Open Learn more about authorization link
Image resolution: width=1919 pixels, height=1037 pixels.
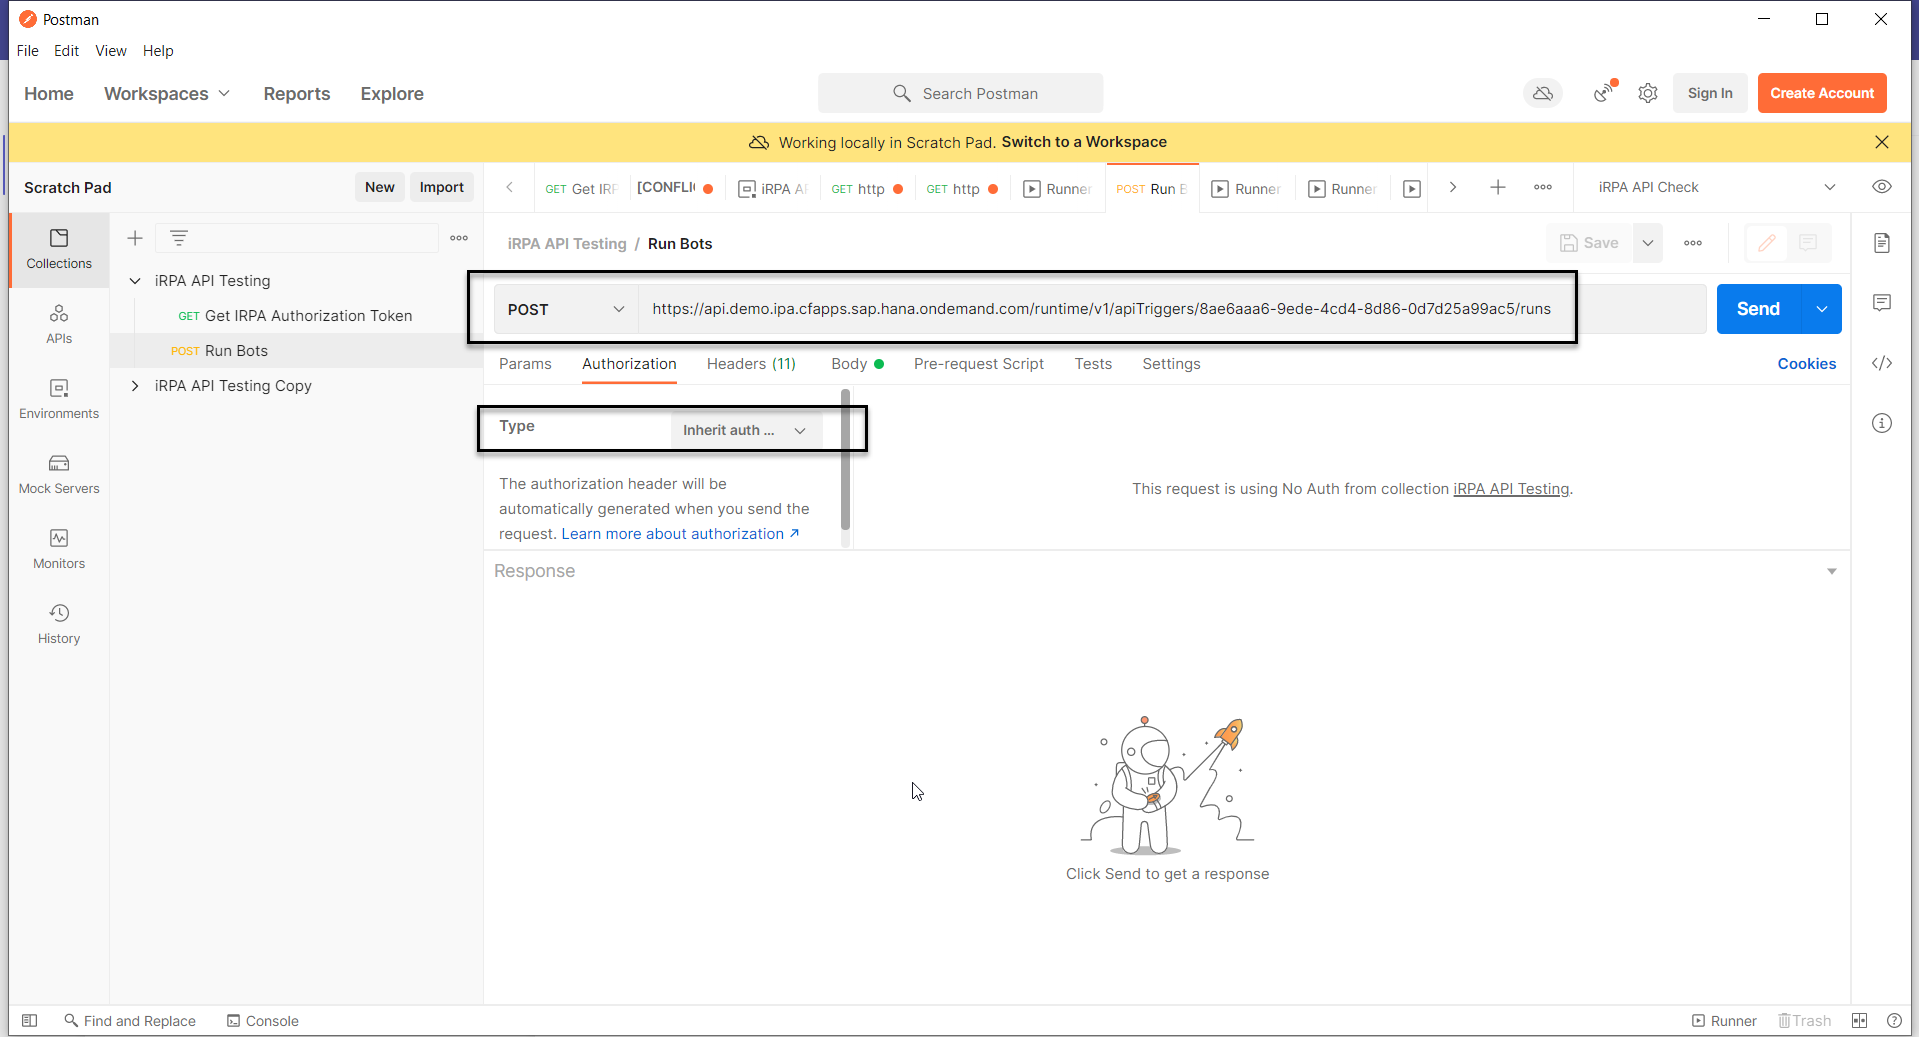(680, 534)
